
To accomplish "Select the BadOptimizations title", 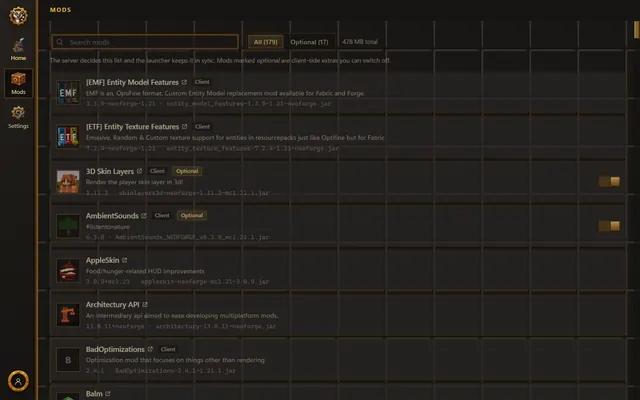I will pos(115,349).
